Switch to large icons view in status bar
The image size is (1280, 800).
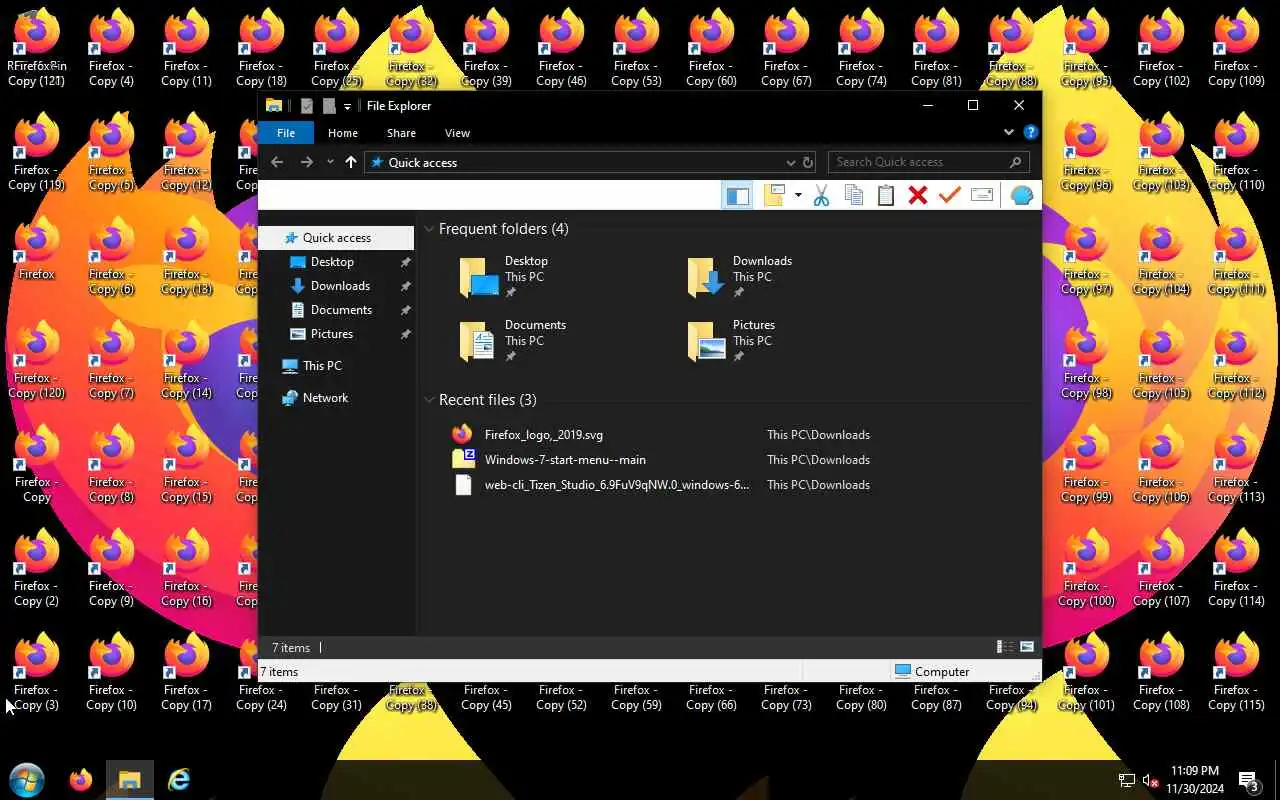click(1027, 647)
